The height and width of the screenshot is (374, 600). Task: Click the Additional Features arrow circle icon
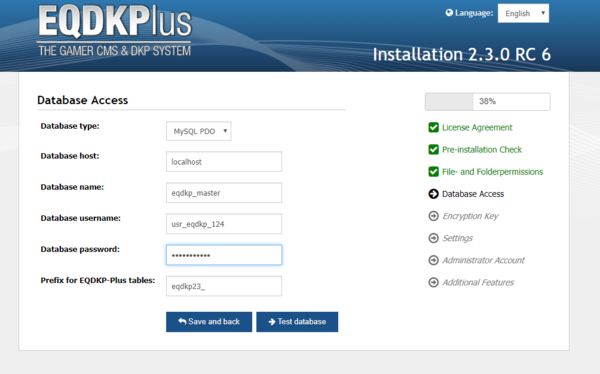[x=433, y=283]
